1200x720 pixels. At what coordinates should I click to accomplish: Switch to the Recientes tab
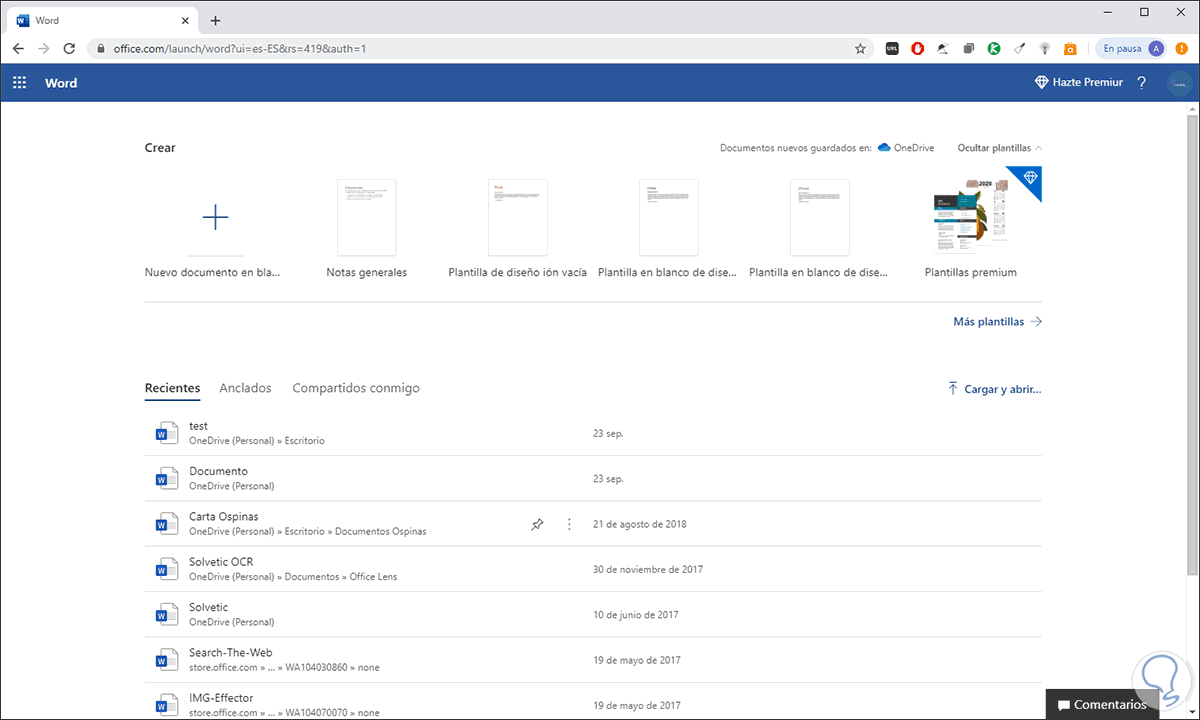pos(172,388)
